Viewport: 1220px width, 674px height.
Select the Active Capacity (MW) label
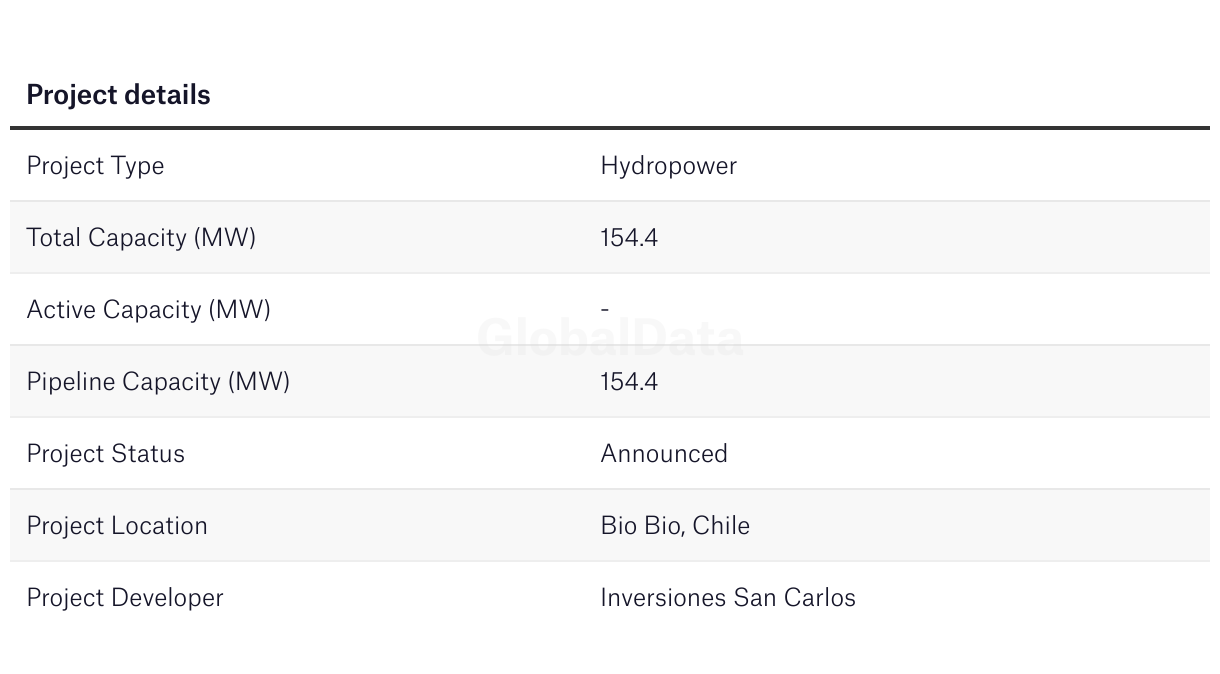(148, 310)
